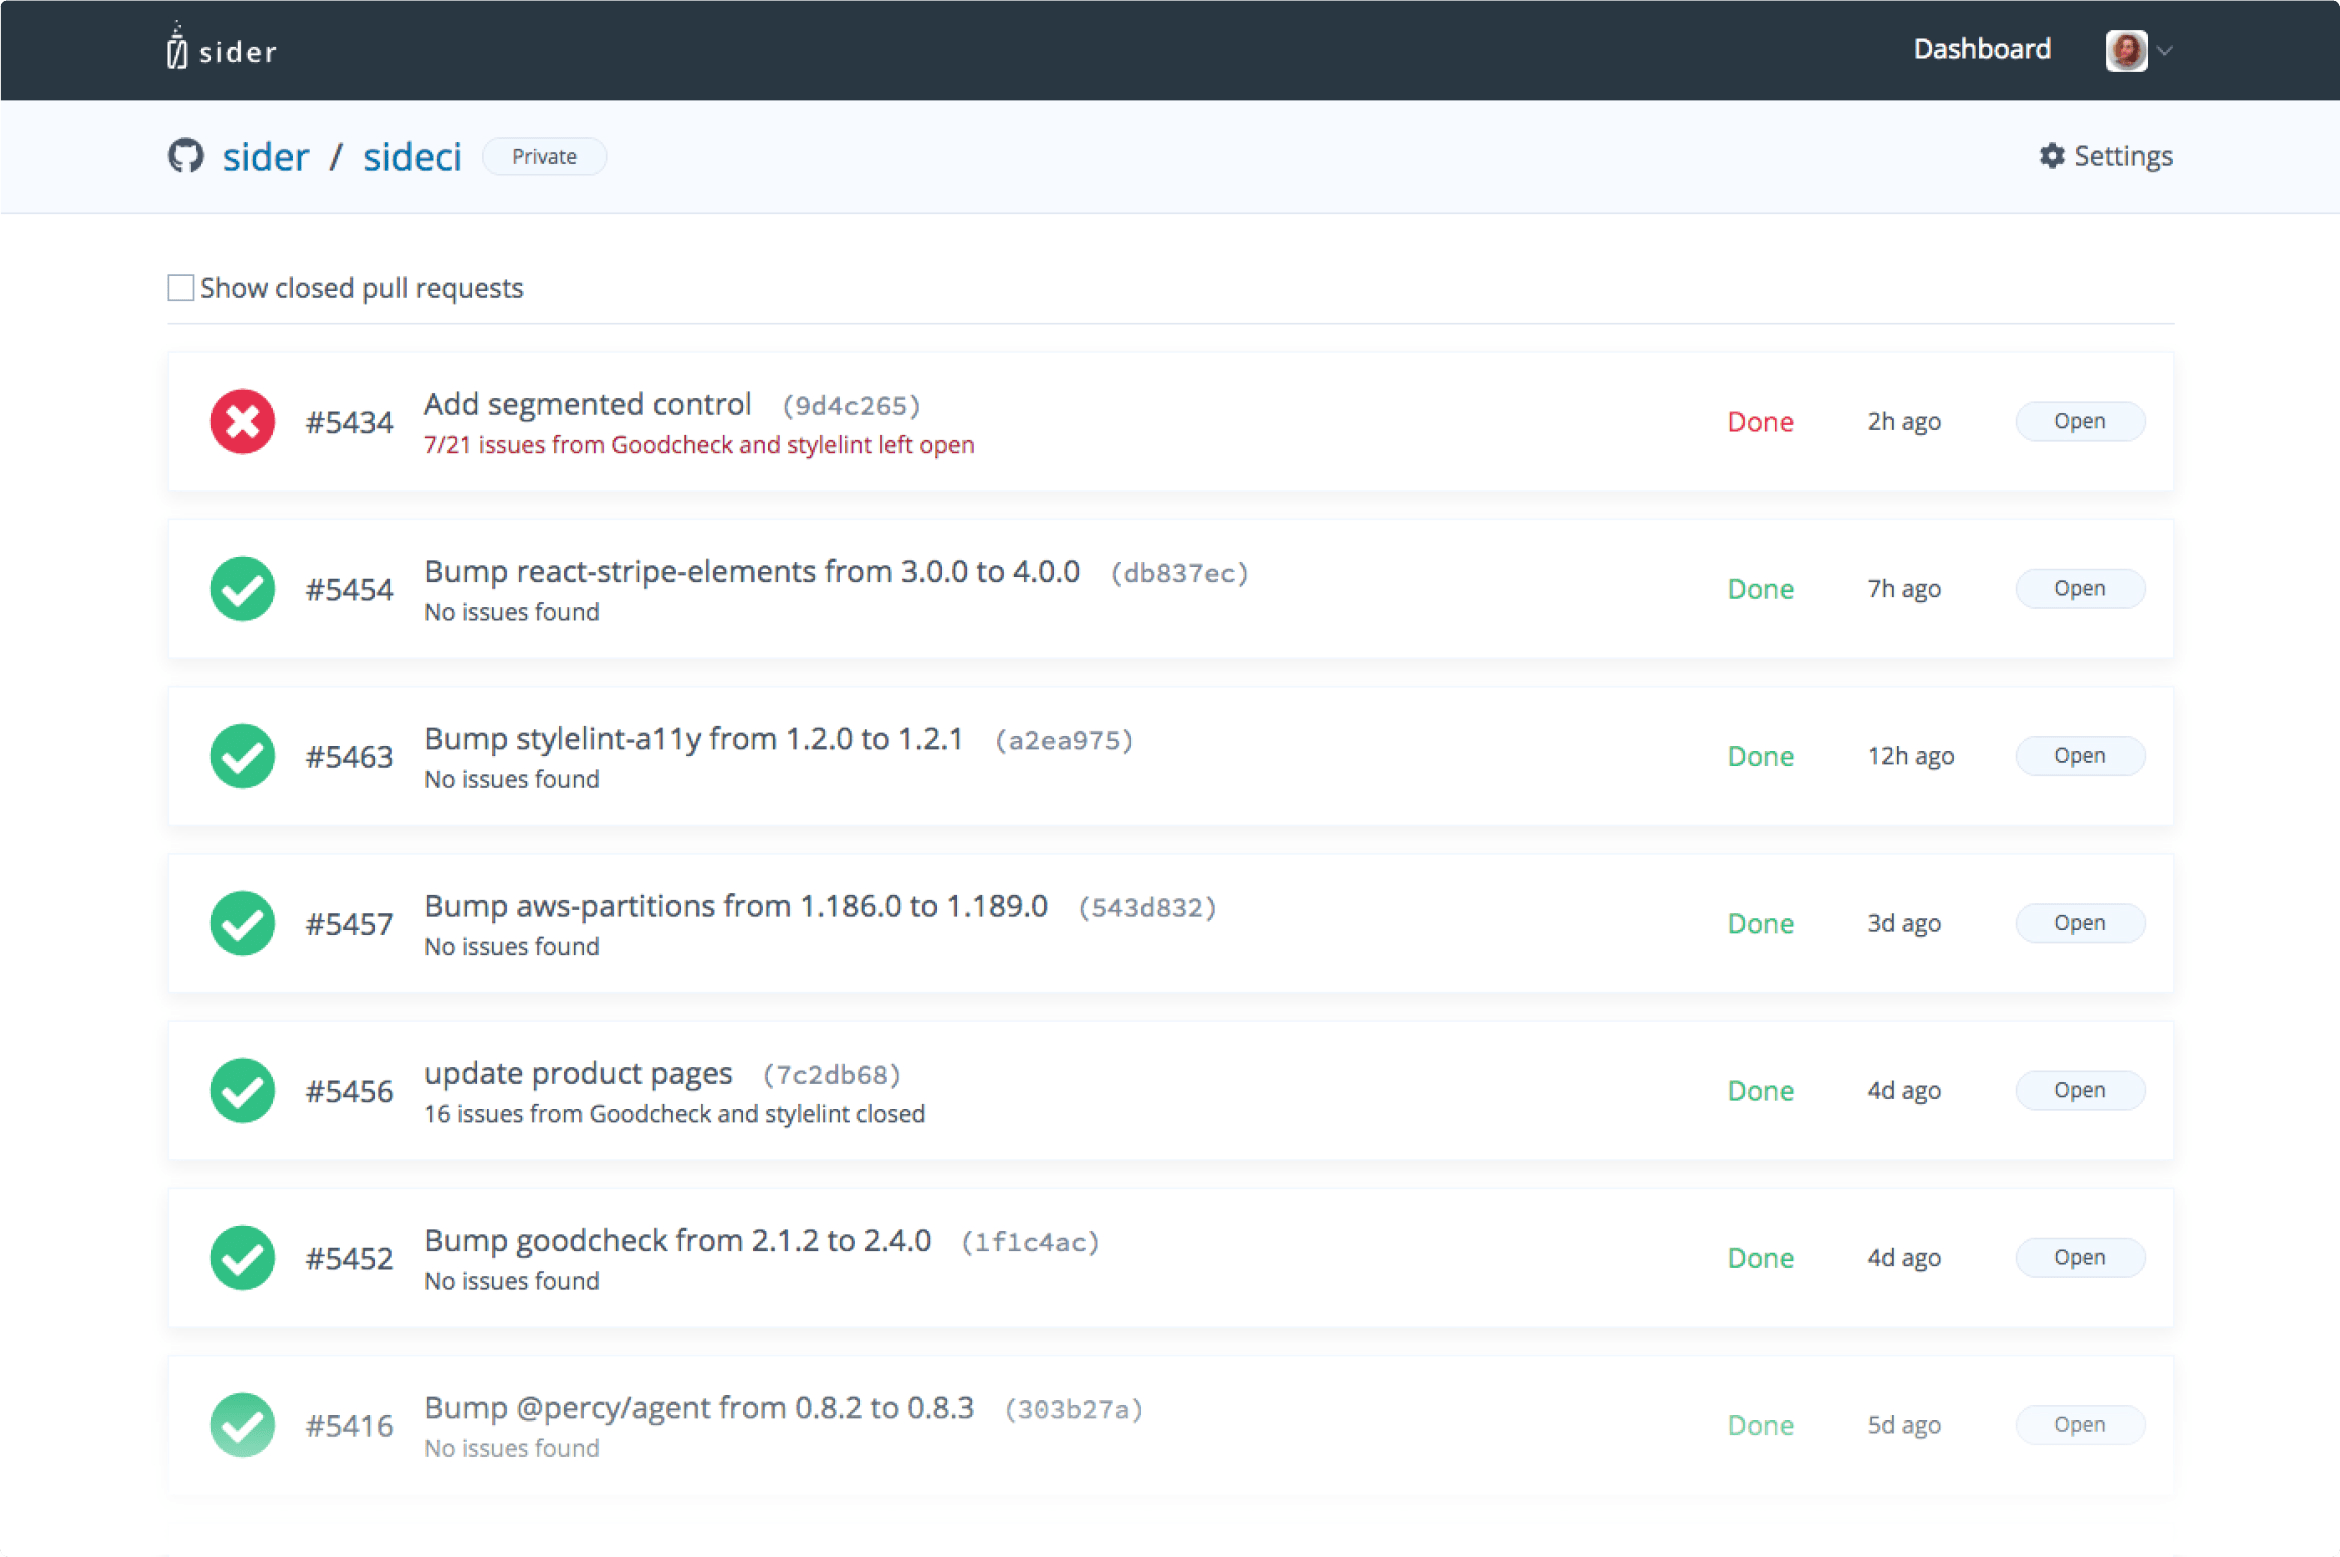Viewport: 2340px width, 1557px height.
Task: Open Bump react-stripe-elements pull request
Action: (752, 571)
